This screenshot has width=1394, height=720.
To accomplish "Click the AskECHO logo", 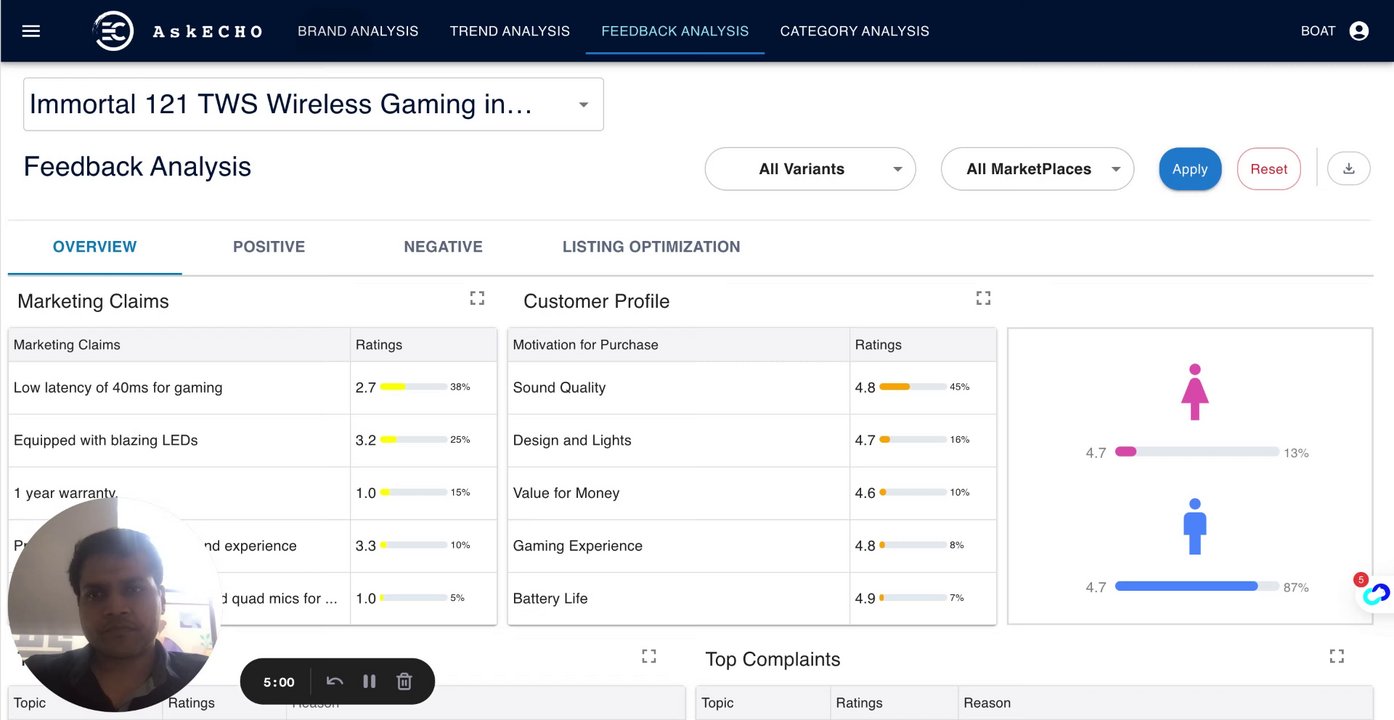I will click(178, 31).
